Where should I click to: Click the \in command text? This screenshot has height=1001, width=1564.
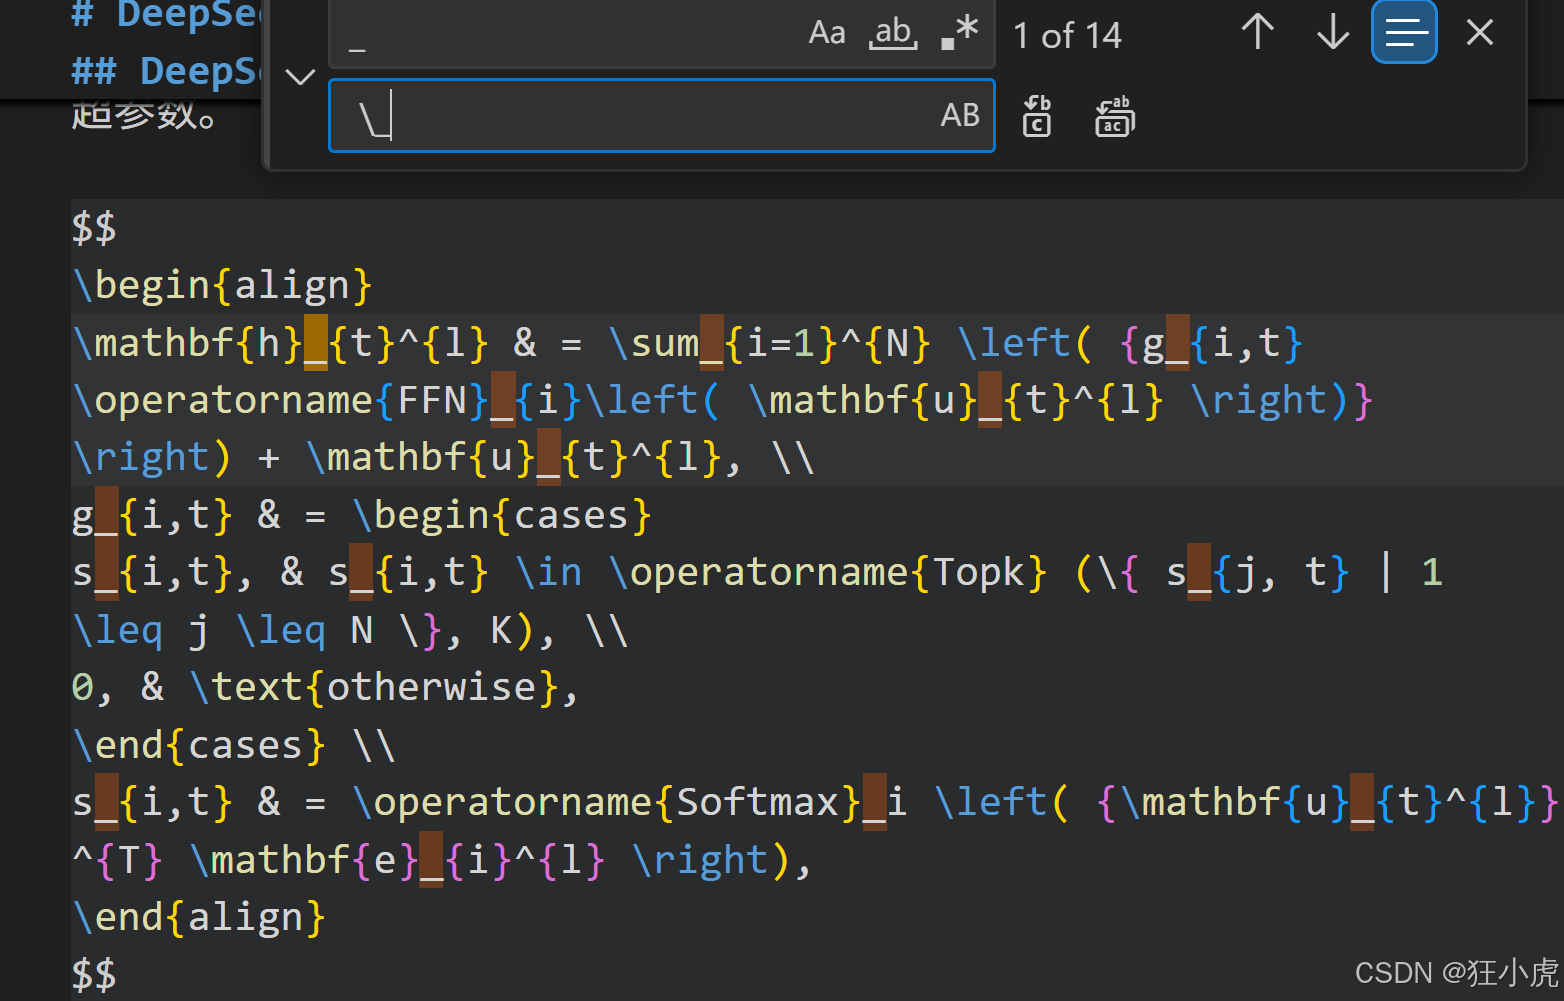click(549, 573)
